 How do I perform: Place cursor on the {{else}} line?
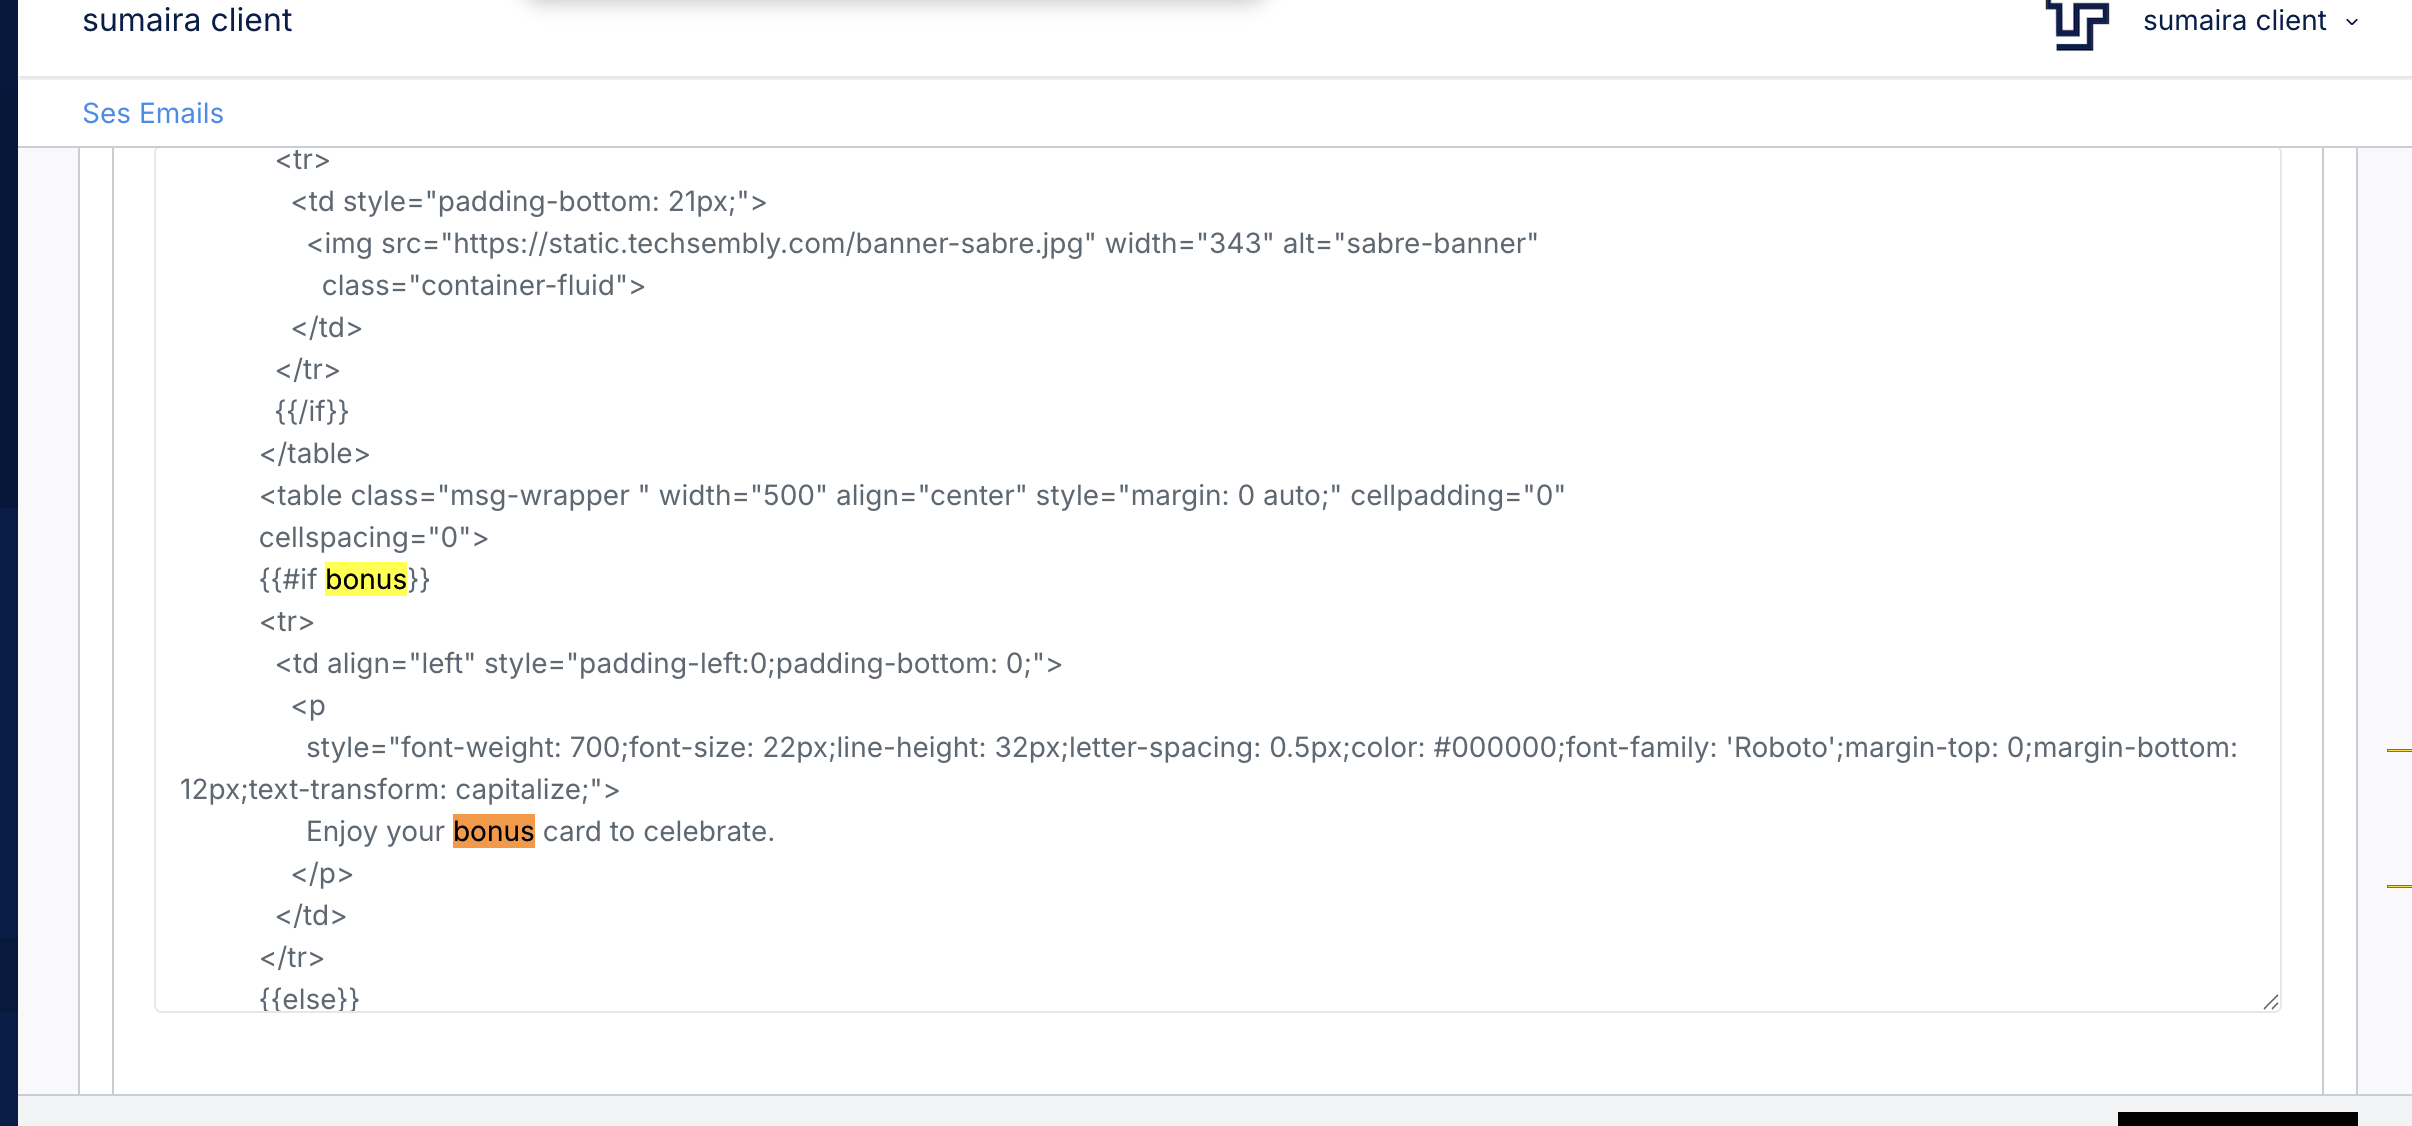point(309,998)
